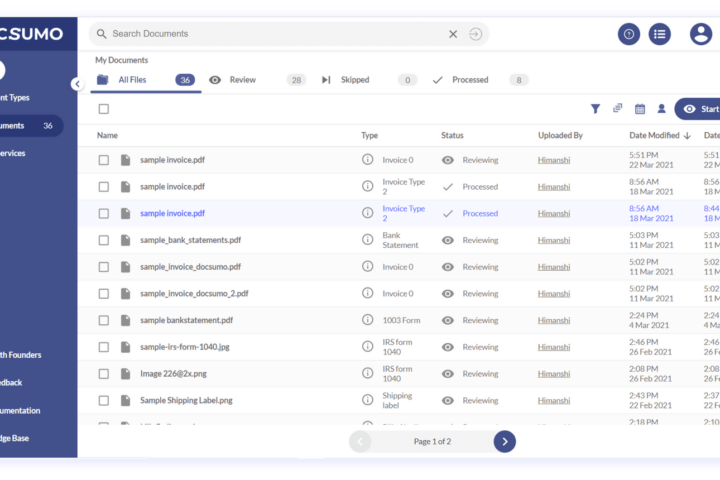Toggle the select-all checkbox
The width and height of the screenshot is (720, 480).
click(x=104, y=109)
